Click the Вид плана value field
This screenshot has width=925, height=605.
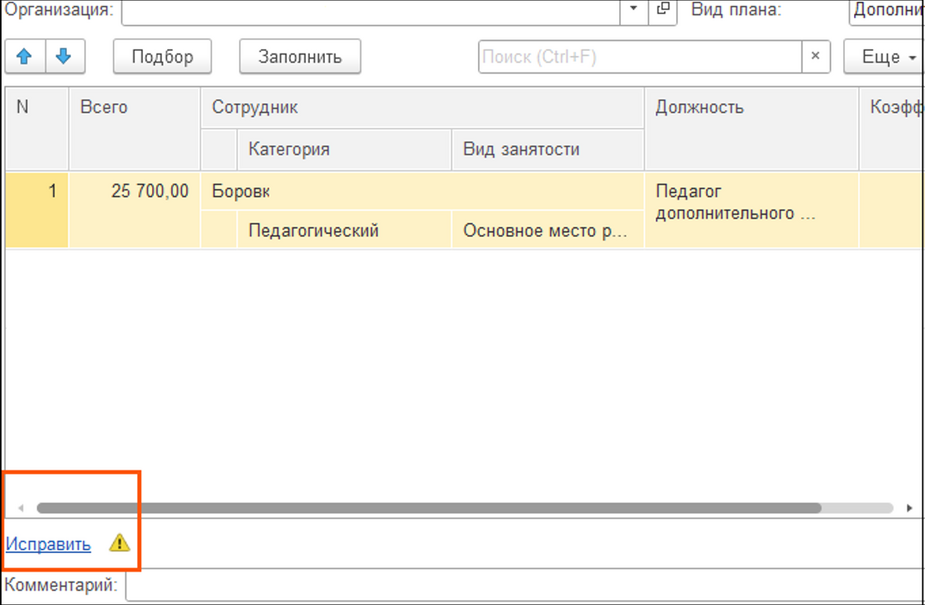coord(886,10)
